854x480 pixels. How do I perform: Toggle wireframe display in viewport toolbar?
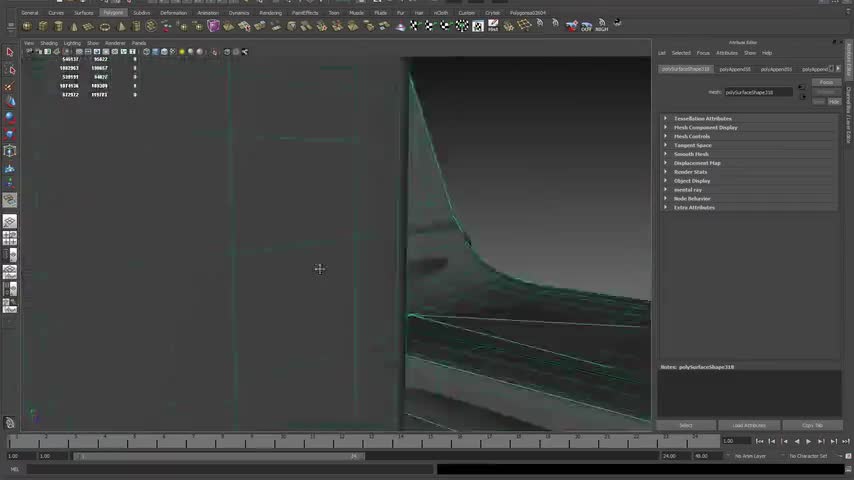[146, 52]
